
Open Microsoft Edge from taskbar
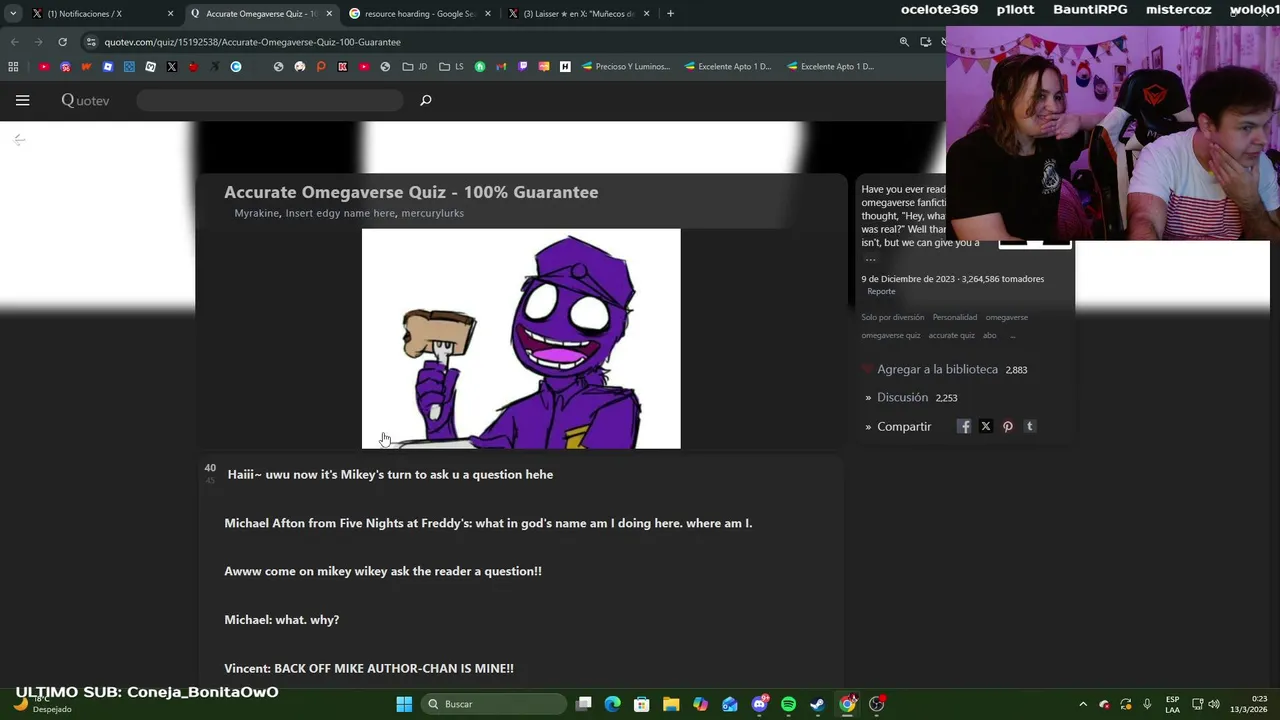coord(613,704)
